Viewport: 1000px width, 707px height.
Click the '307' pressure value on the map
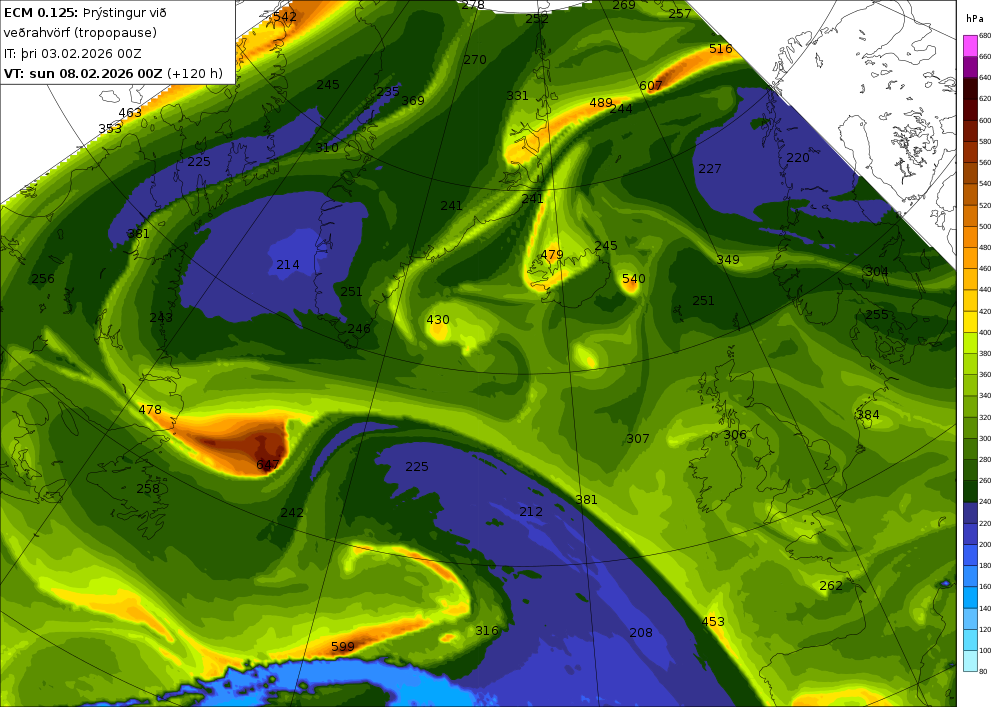tap(638, 439)
